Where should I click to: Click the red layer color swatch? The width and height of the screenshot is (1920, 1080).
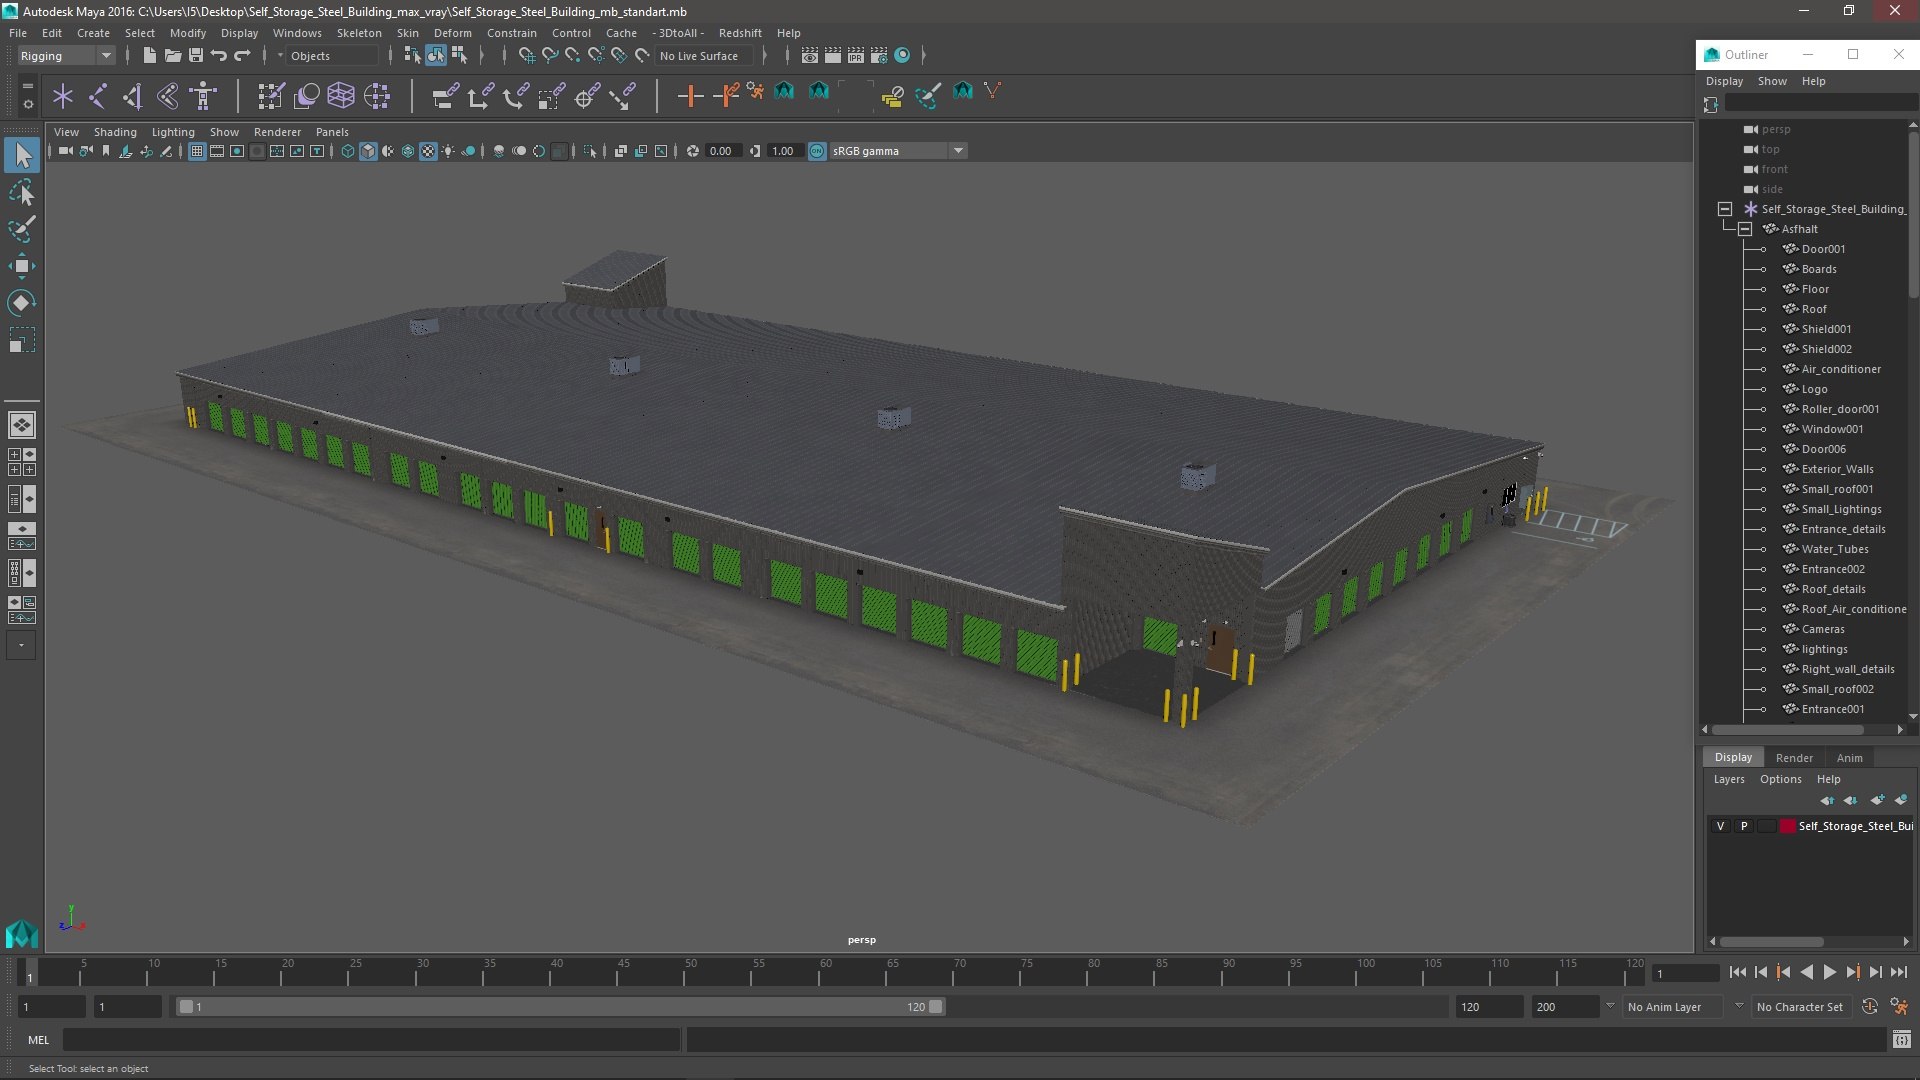(1787, 826)
